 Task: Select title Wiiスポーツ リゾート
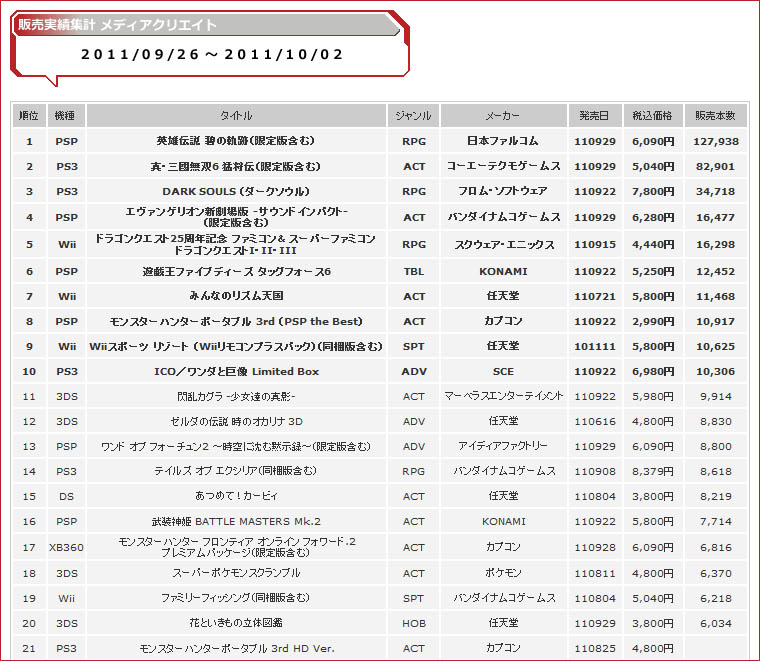point(236,346)
